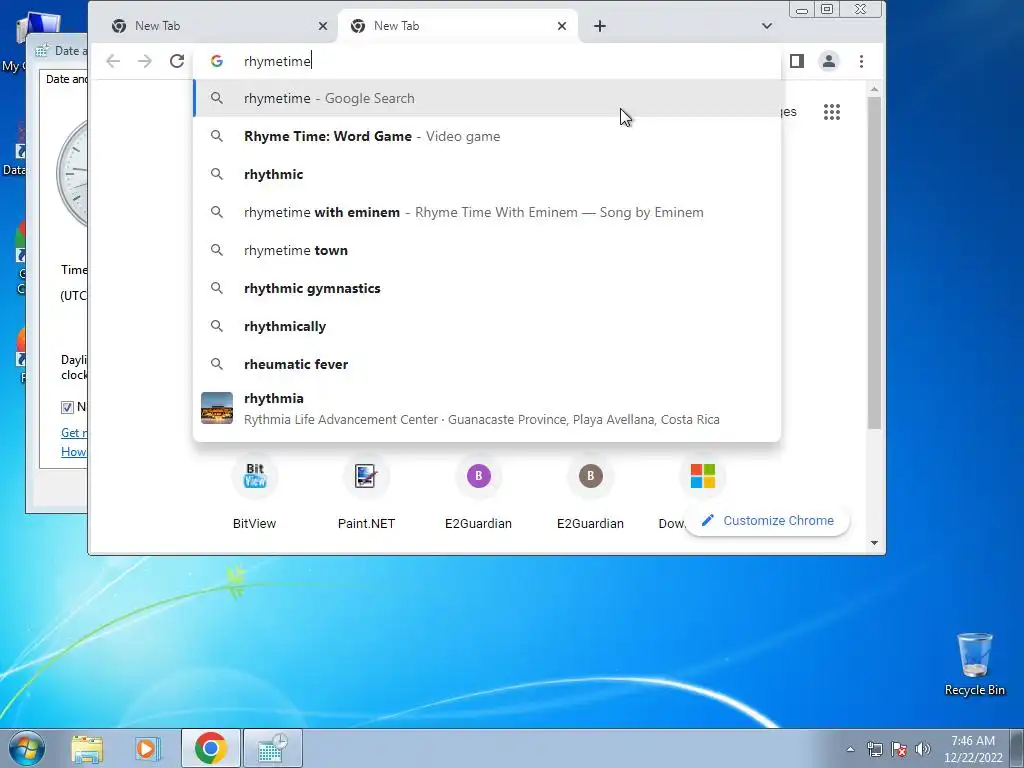The width and height of the screenshot is (1024, 768).
Task: Open Windows Explorer from taskbar
Action: (88, 748)
